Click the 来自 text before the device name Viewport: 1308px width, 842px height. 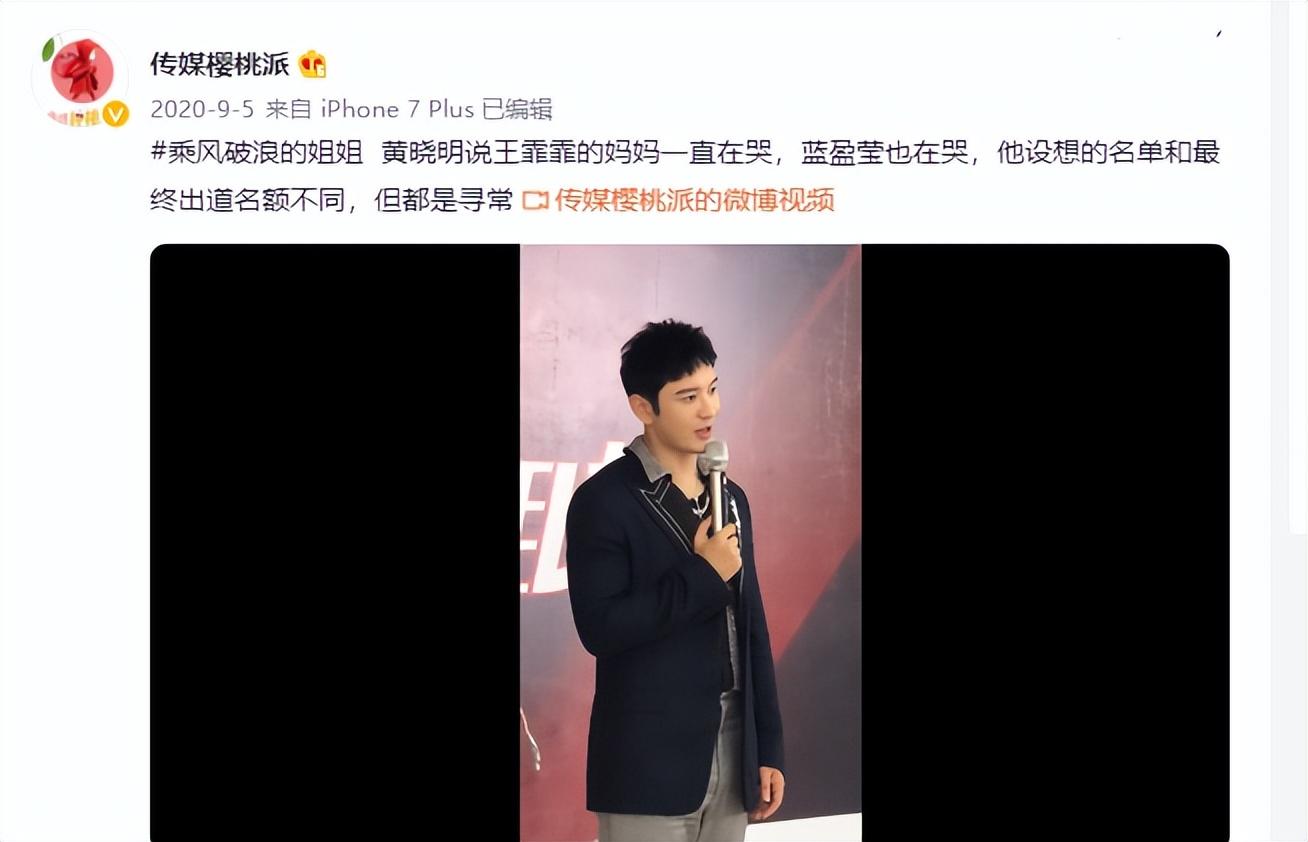(289, 109)
